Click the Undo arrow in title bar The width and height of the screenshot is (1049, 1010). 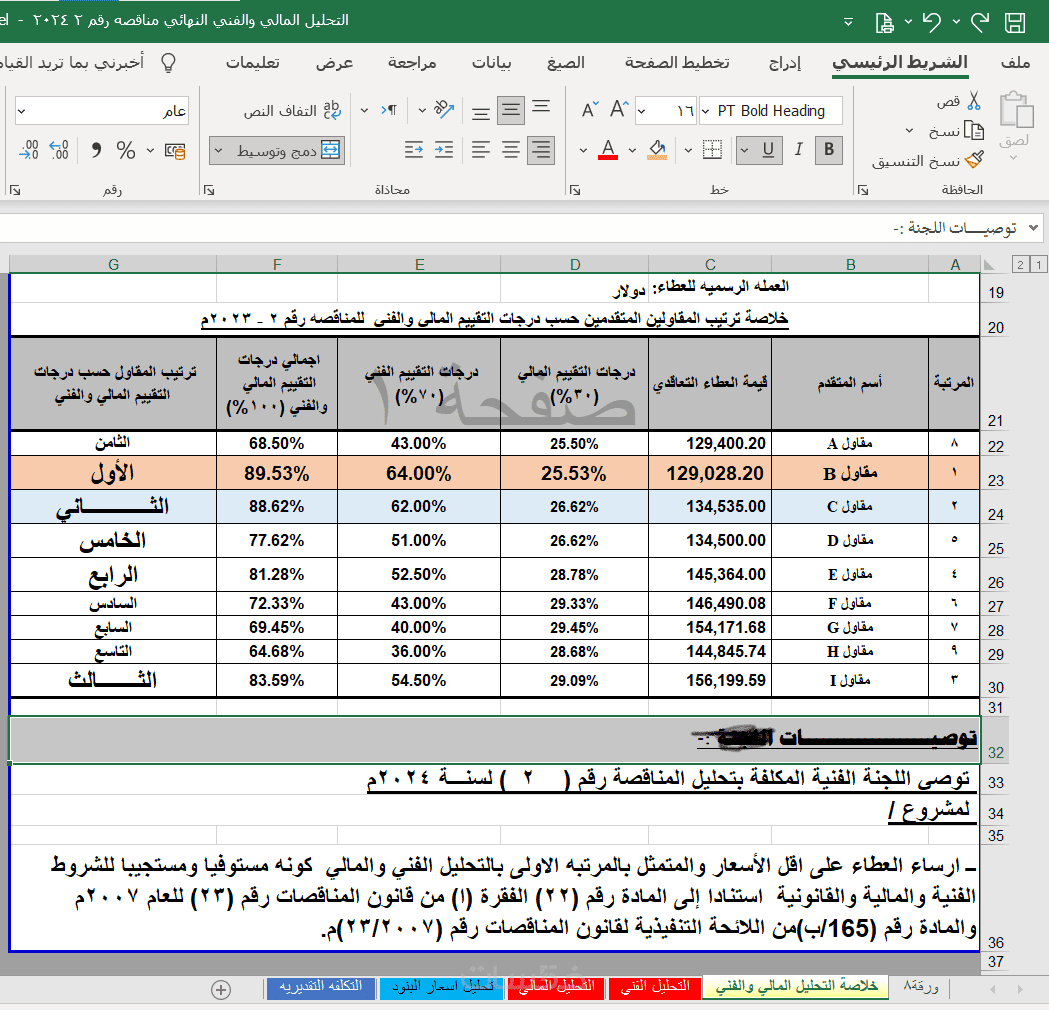pyautogui.click(x=932, y=23)
